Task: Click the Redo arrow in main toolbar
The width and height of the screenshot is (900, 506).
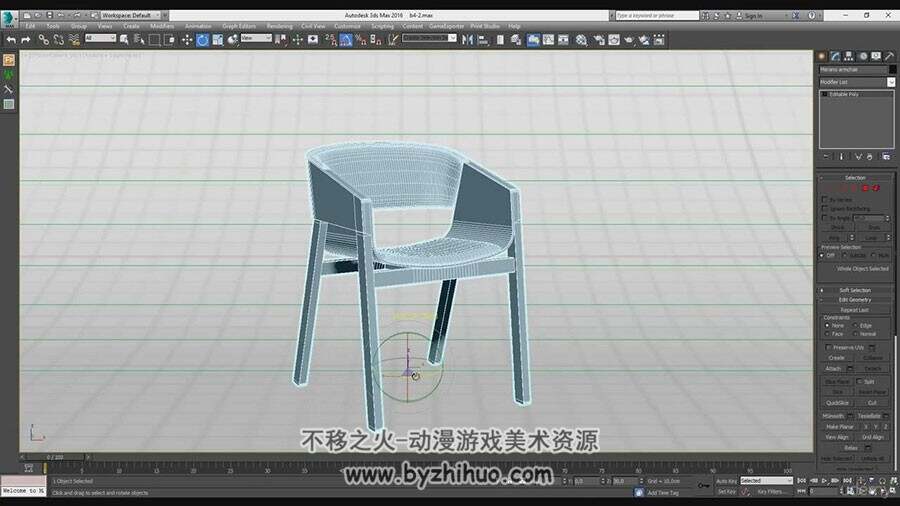Action: coord(26,40)
